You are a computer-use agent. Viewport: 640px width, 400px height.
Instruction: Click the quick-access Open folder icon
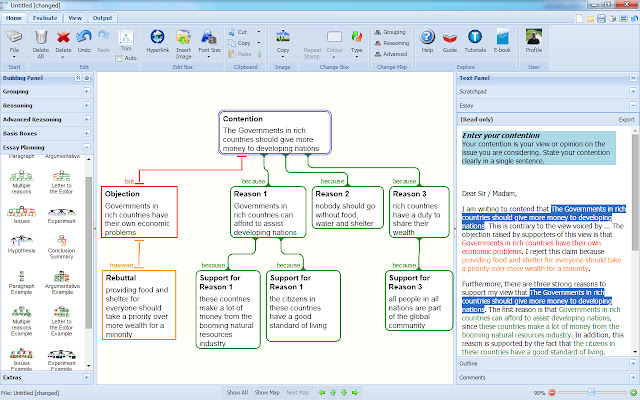click(x=590, y=19)
